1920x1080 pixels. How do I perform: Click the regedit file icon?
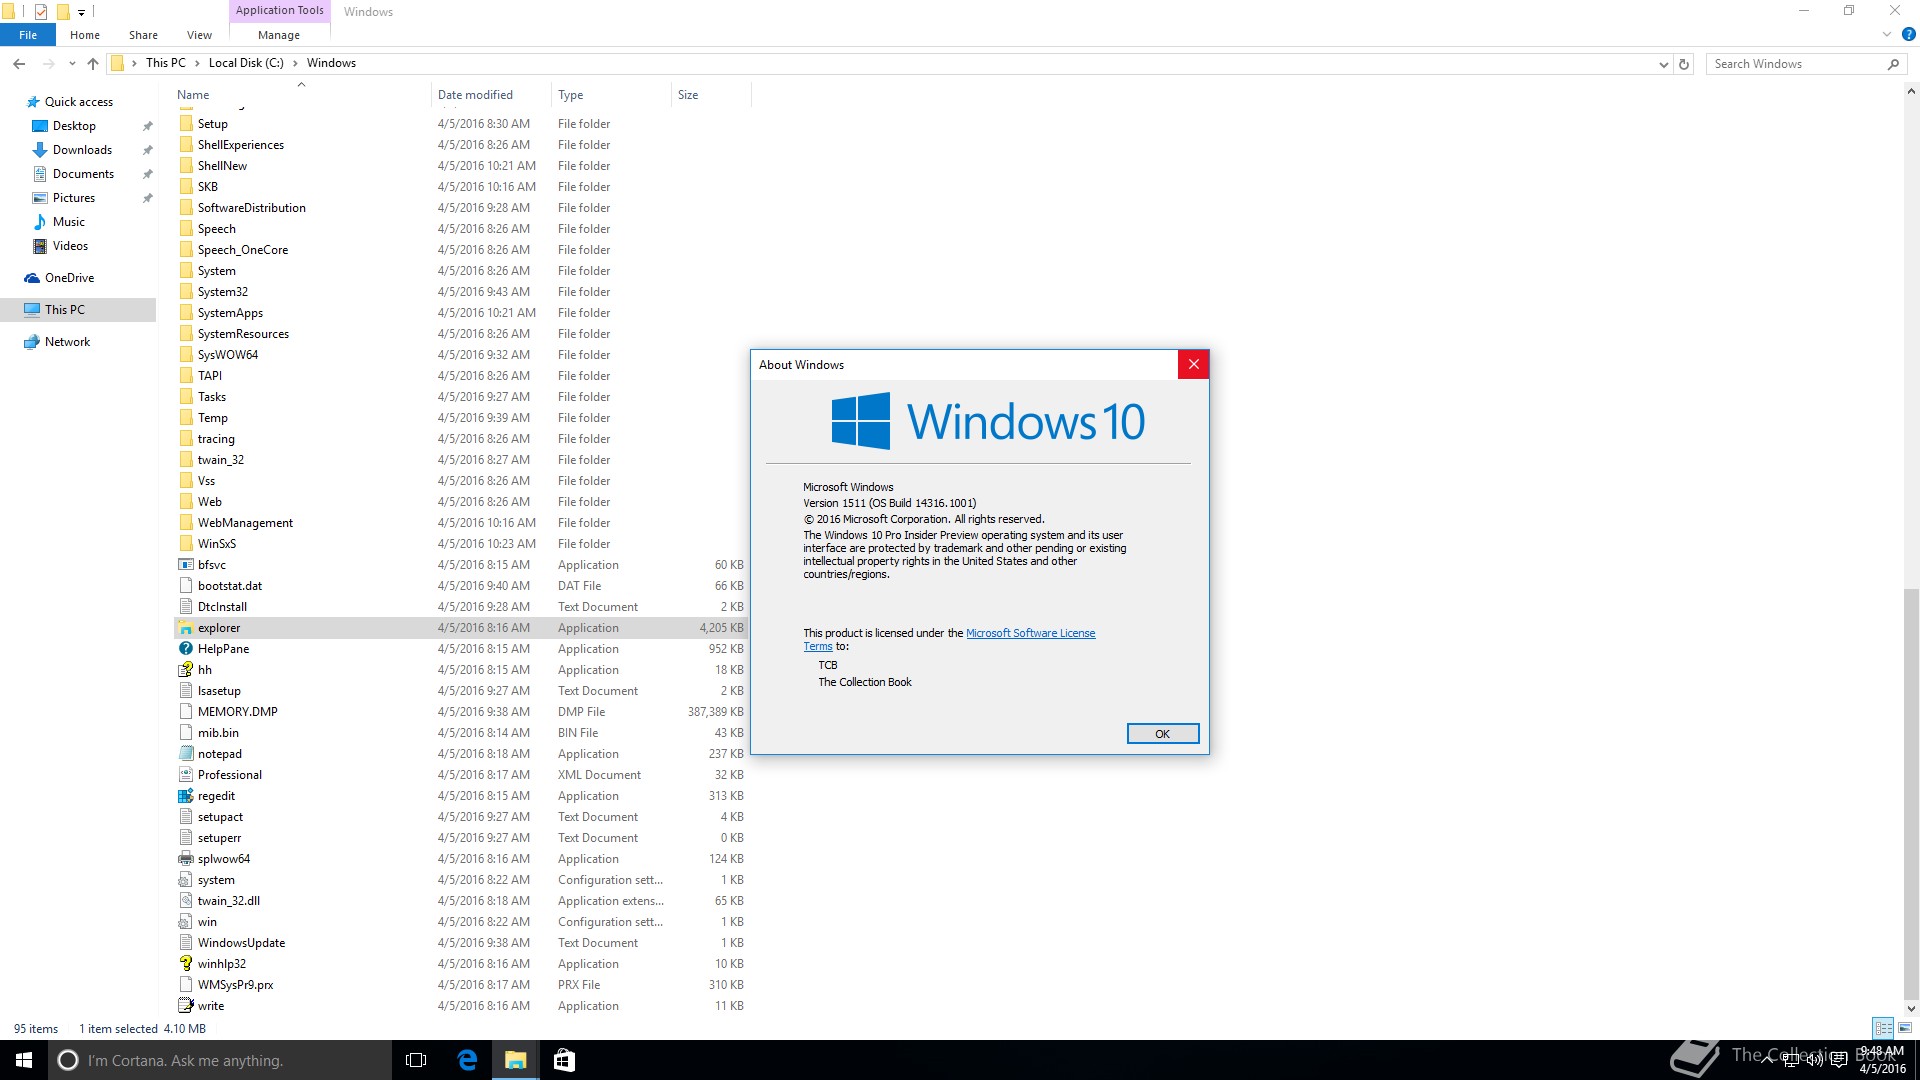(186, 796)
